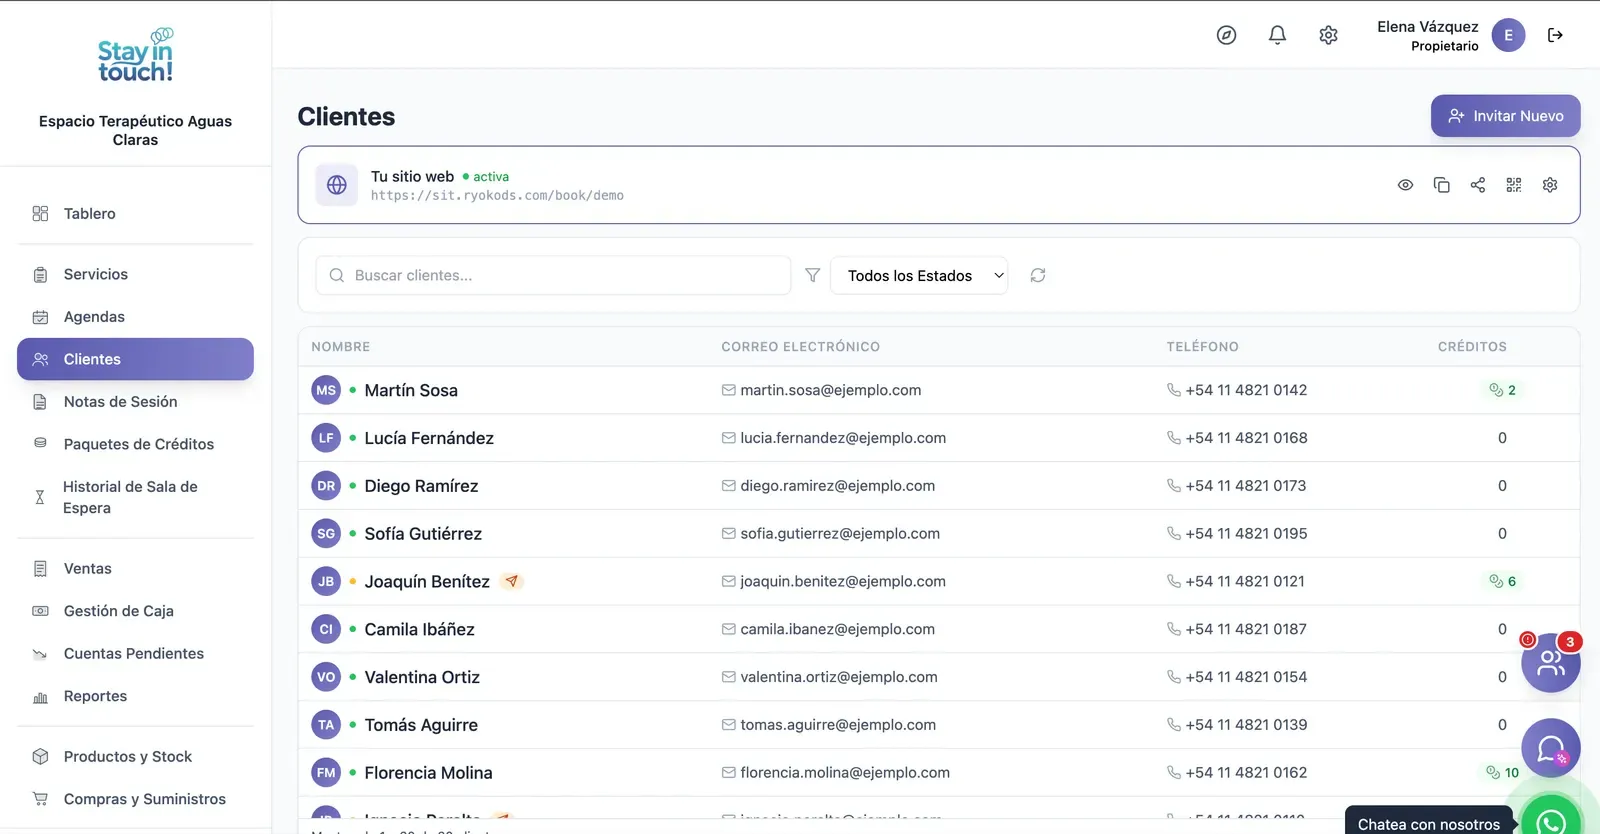Viewport: 1600px width, 834px height.
Task: Show the website QR code
Action: (1514, 185)
